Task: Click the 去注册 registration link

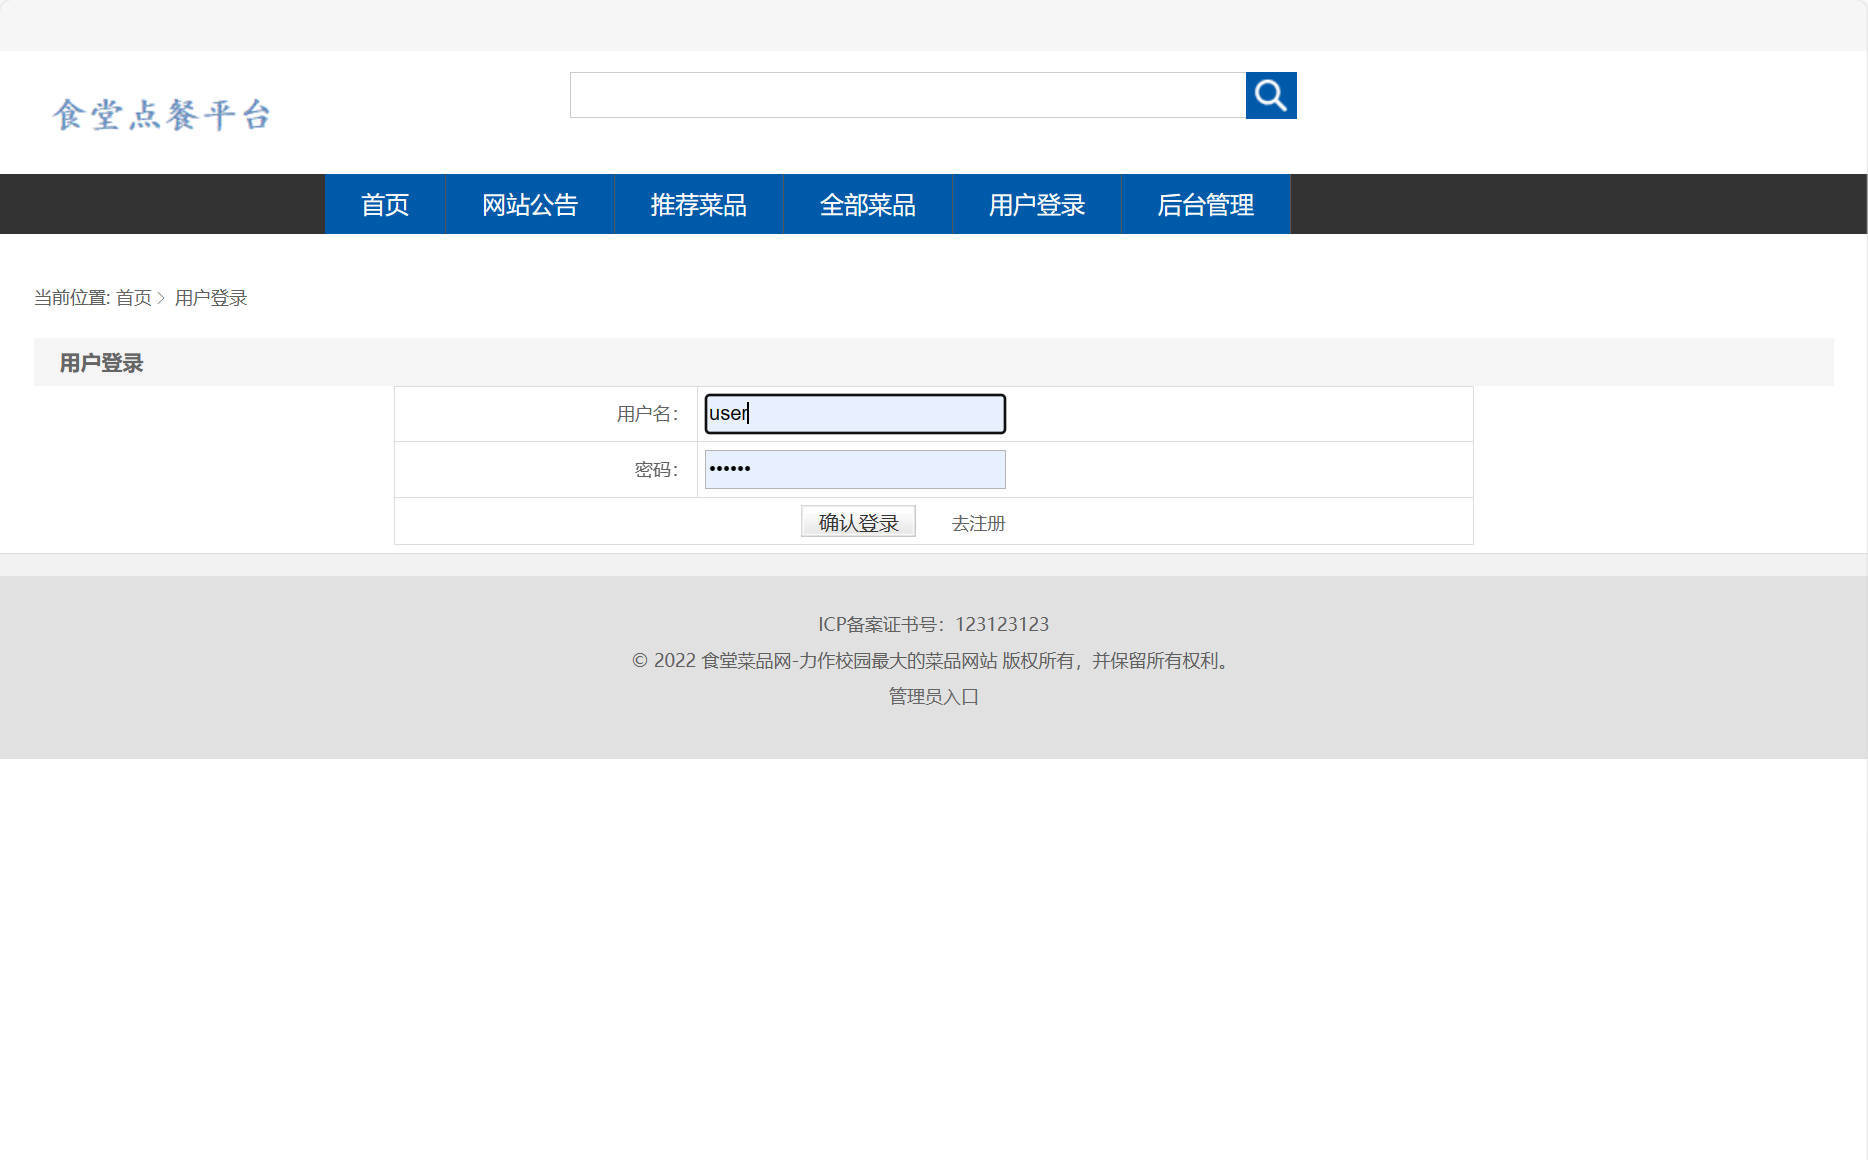Action: [x=978, y=522]
